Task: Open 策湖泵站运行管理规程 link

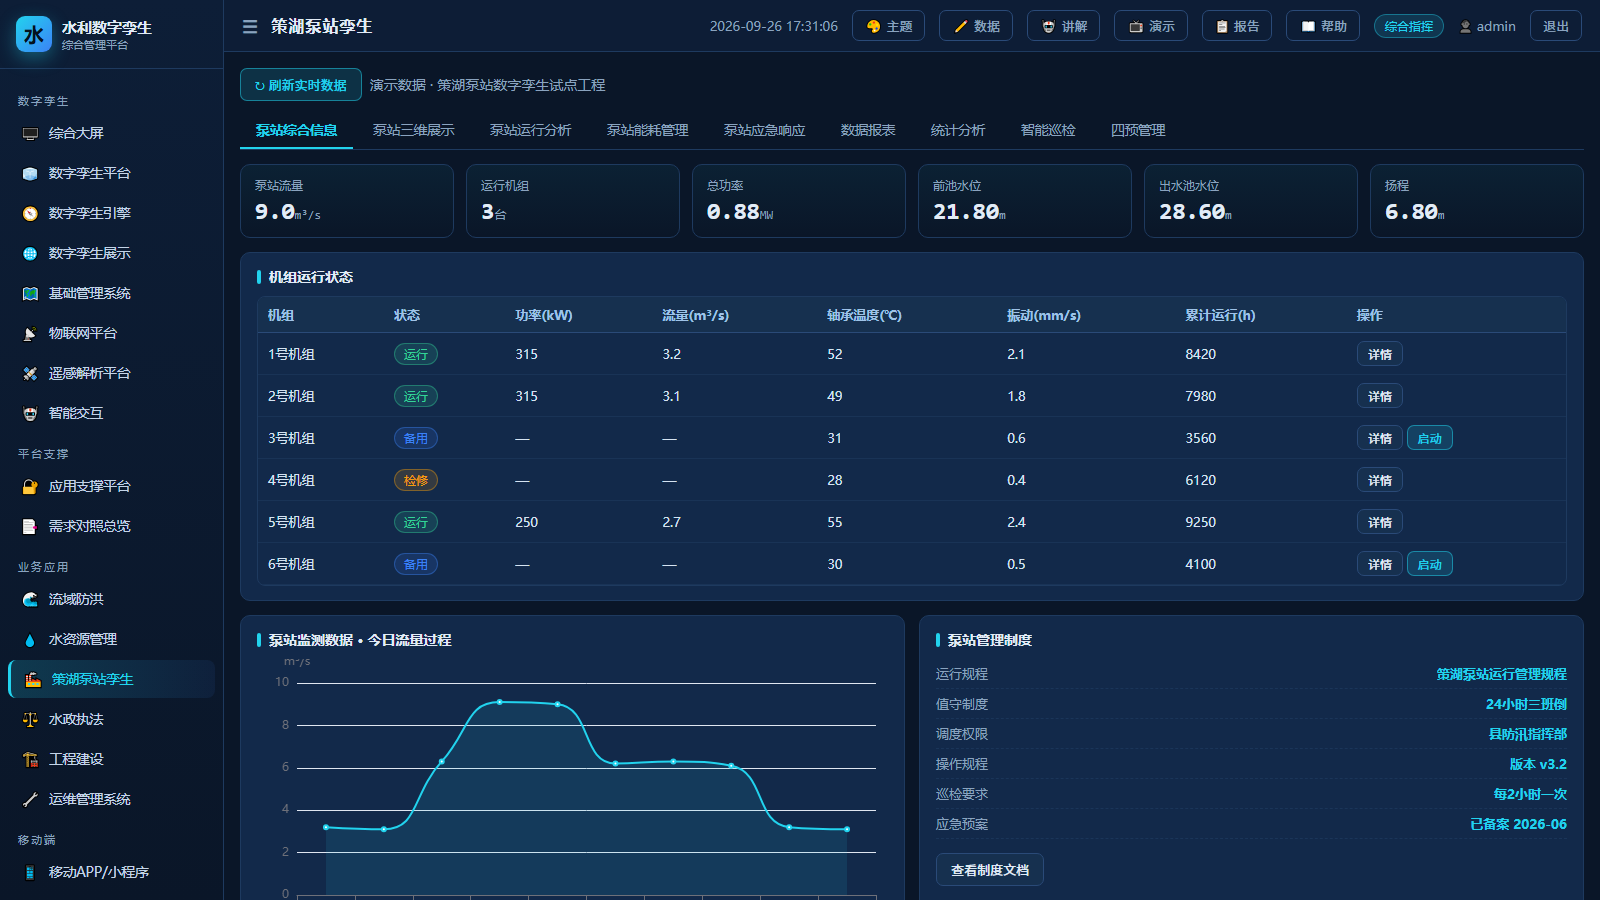Action: point(1501,674)
